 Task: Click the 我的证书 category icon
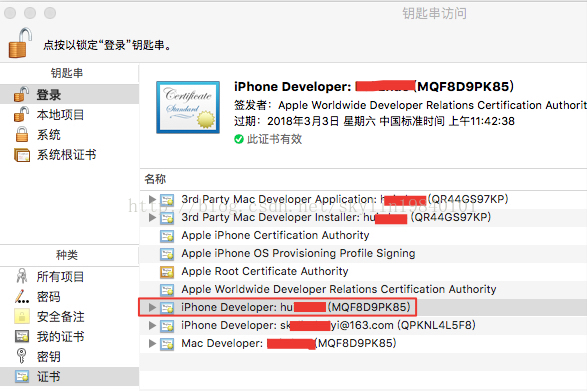click(22, 336)
